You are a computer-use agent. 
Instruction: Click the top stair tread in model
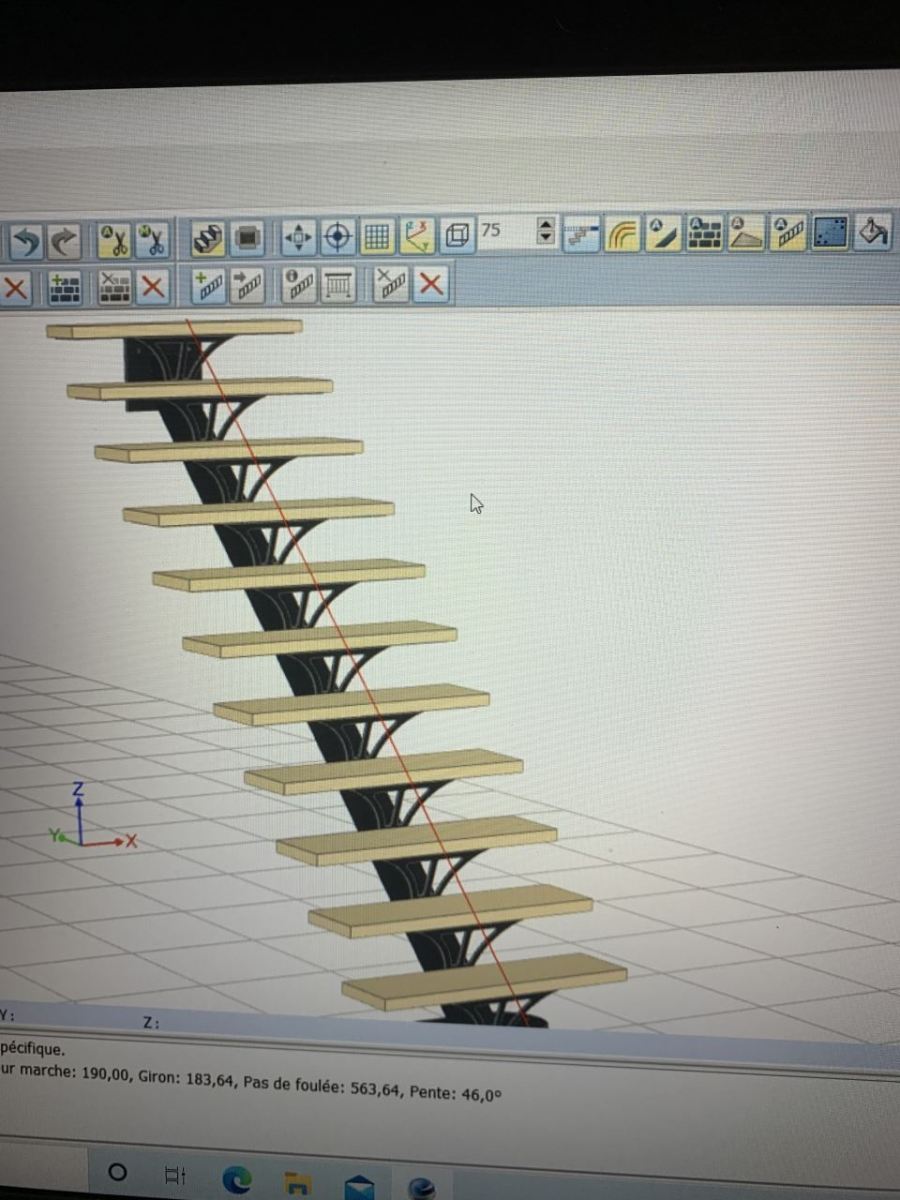click(175, 328)
